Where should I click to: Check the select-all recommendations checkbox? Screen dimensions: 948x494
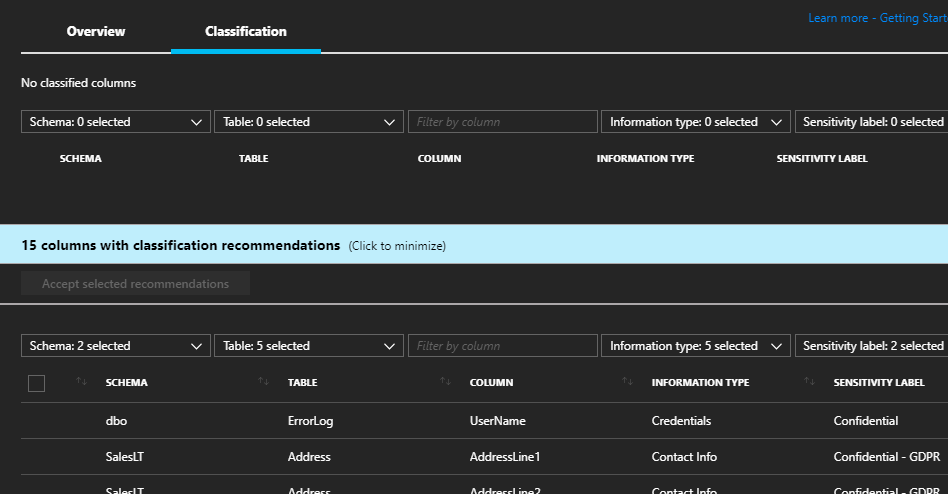tap(37, 383)
